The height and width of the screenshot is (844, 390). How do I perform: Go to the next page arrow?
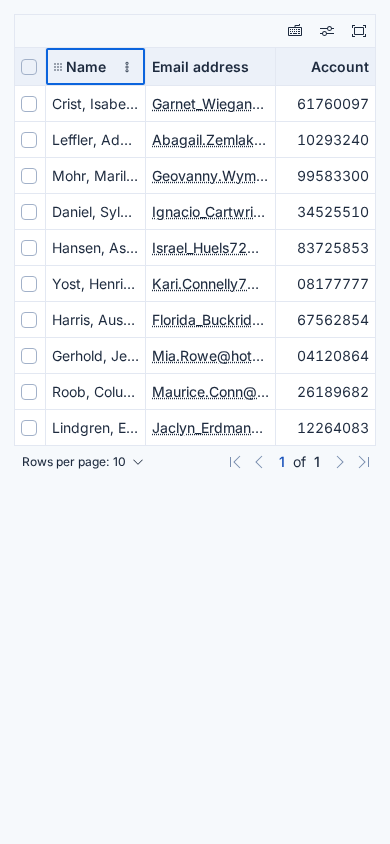tap(339, 462)
